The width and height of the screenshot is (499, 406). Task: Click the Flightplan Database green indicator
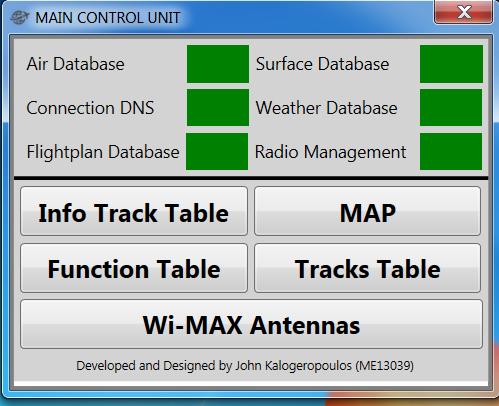(x=217, y=151)
